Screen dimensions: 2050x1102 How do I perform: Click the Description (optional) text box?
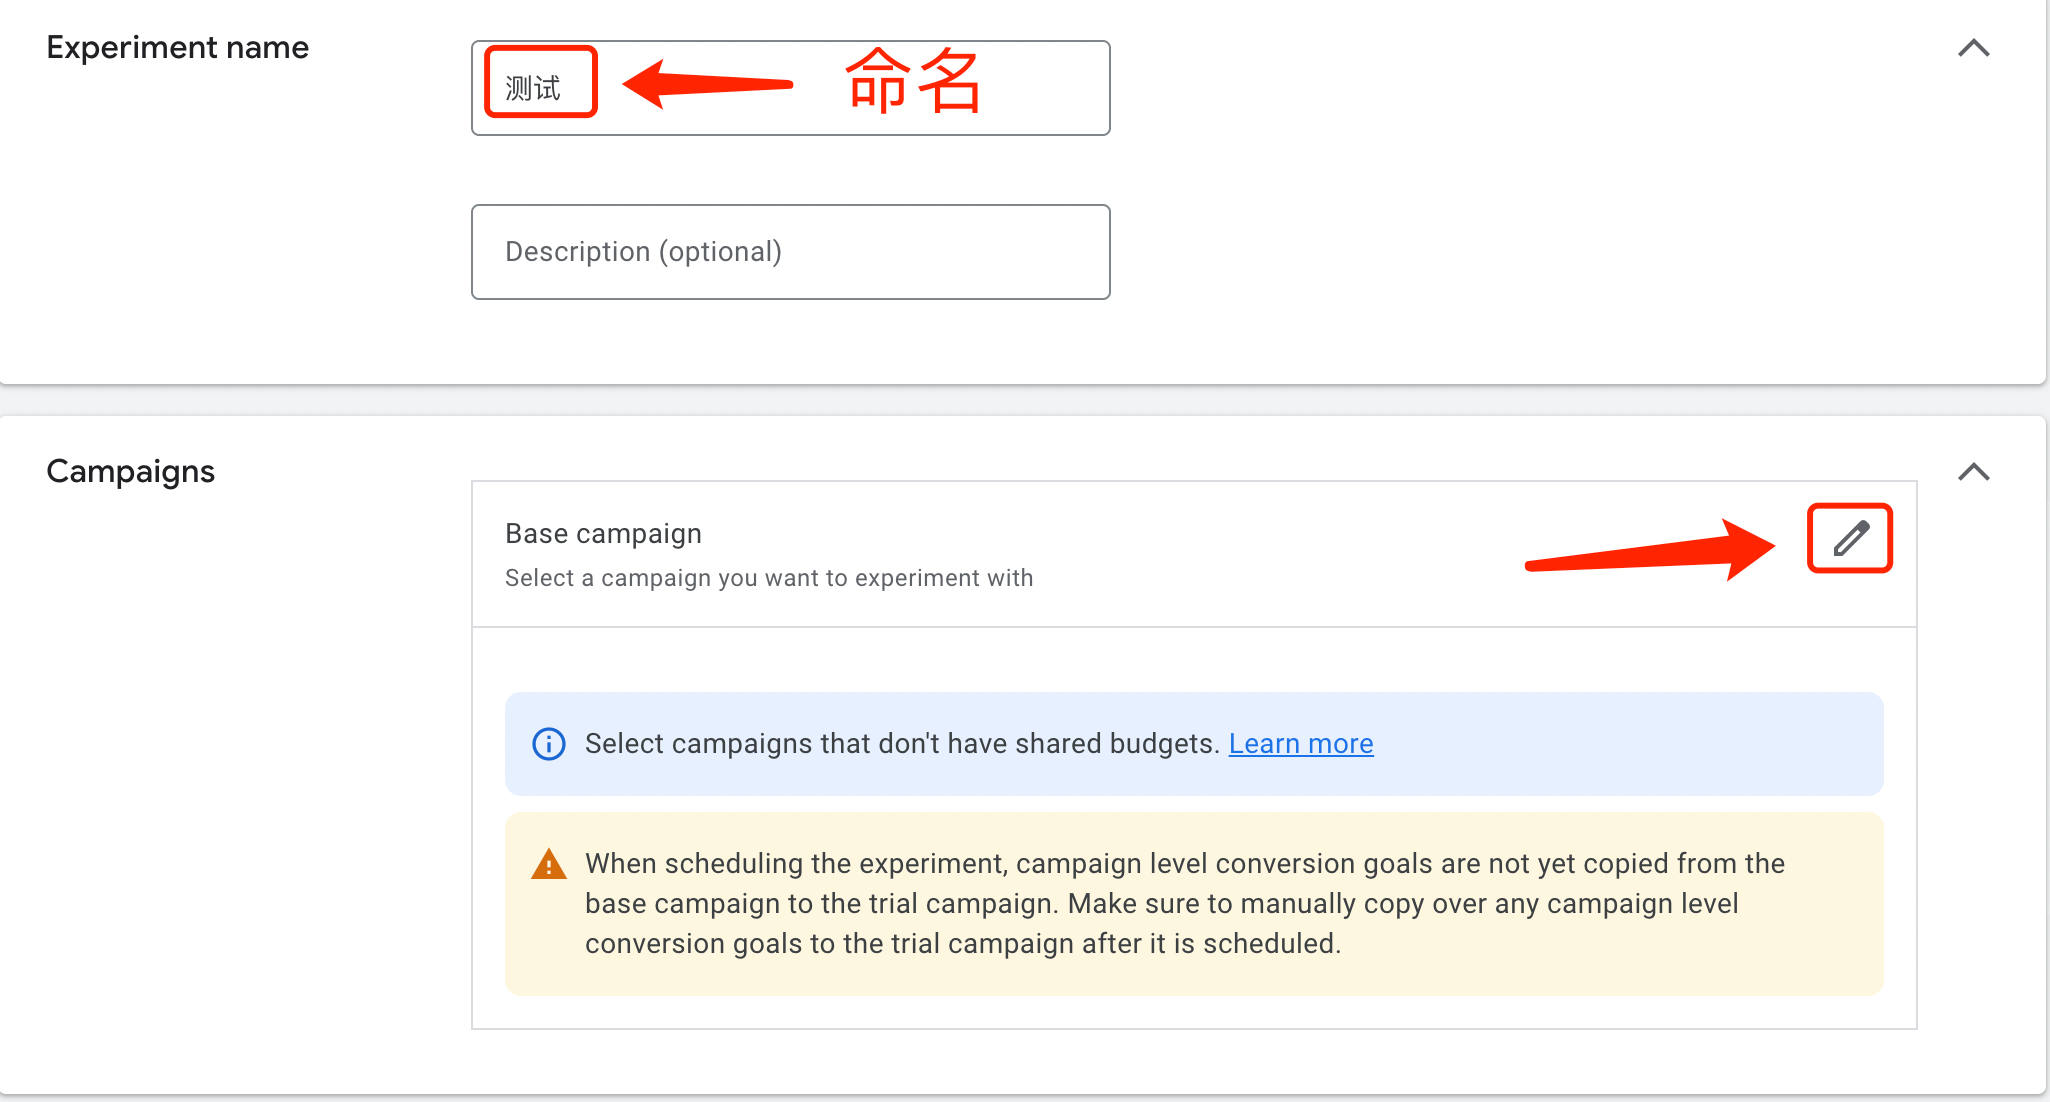pos(790,252)
